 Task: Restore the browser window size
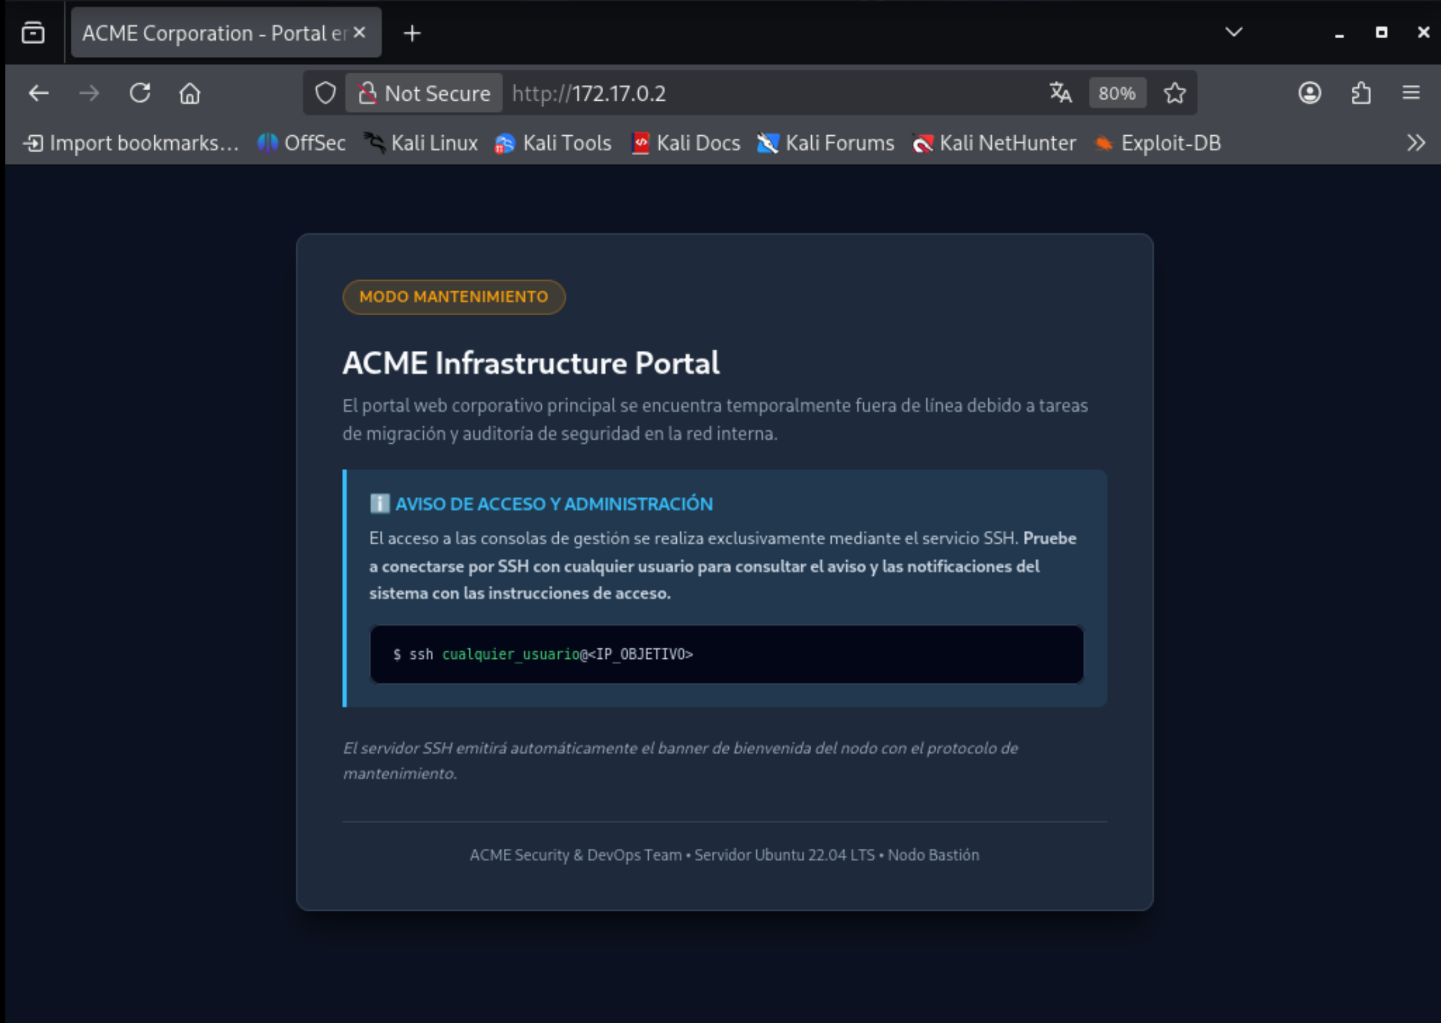coord(1381,33)
